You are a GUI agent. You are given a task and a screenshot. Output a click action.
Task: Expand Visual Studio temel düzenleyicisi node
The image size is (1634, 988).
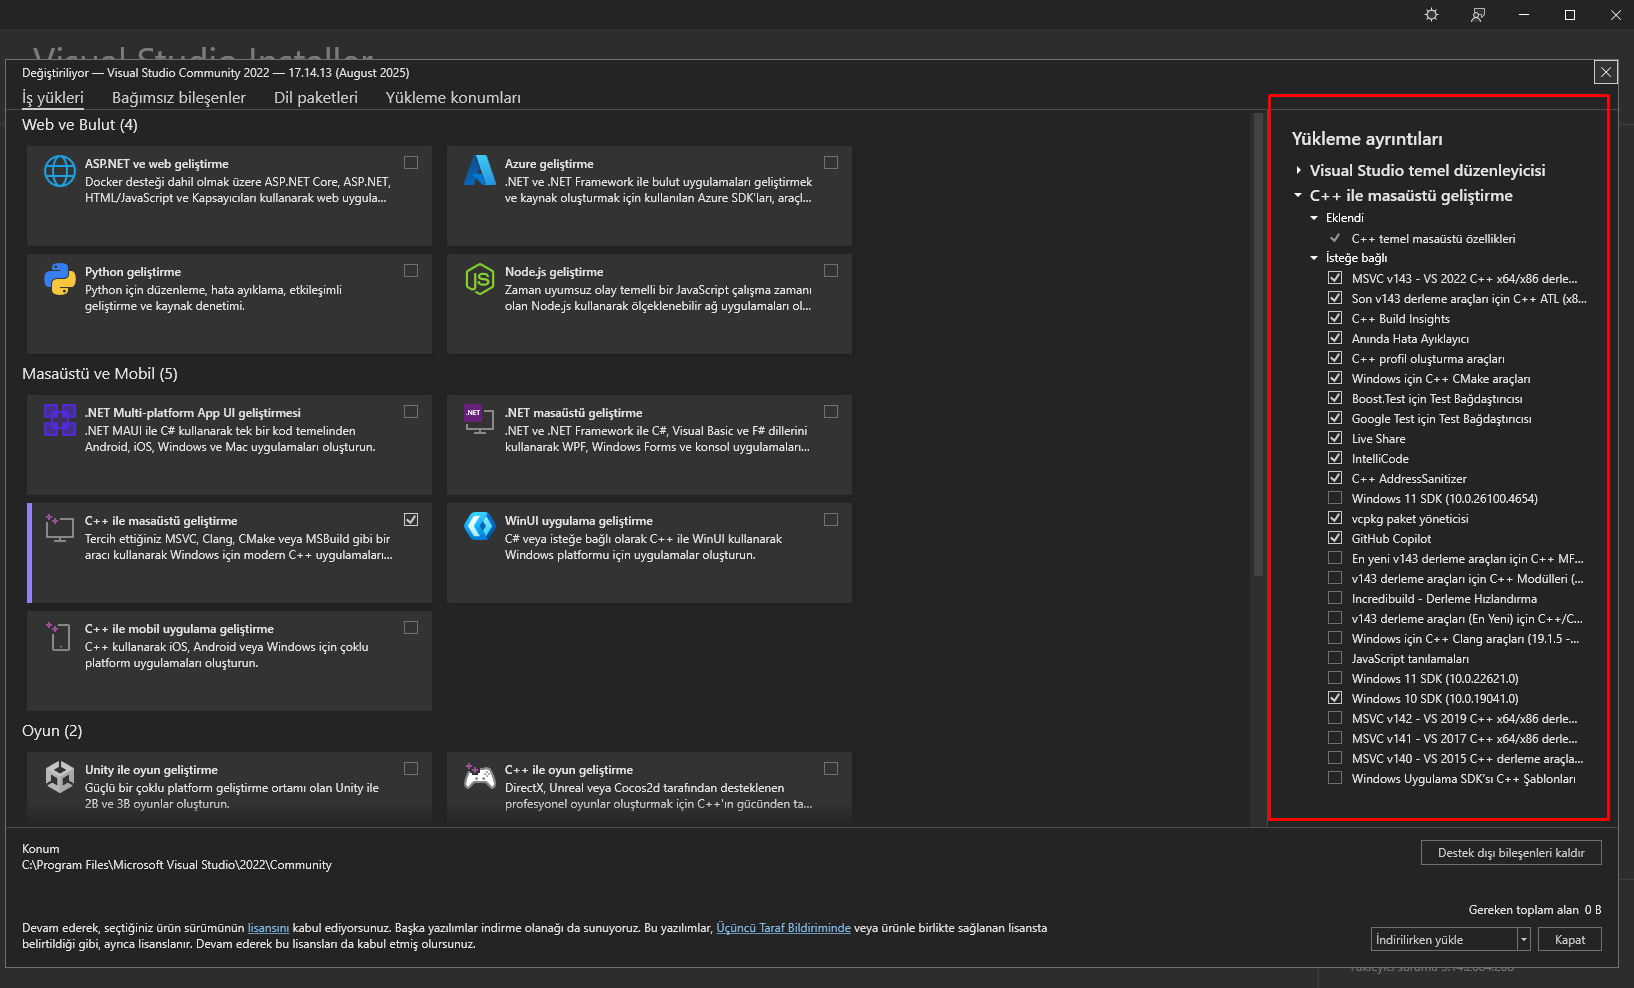(1298, 171)
